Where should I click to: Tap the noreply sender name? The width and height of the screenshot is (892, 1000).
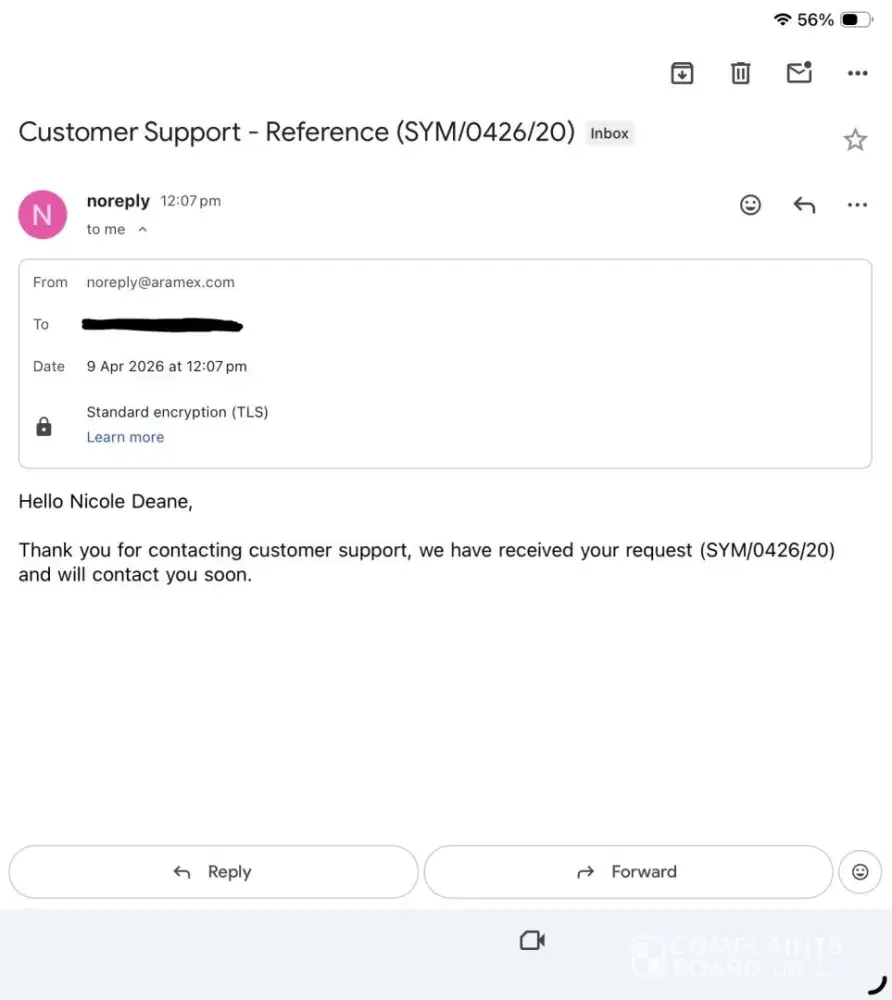pyautogui.click(x=118, y=201)
